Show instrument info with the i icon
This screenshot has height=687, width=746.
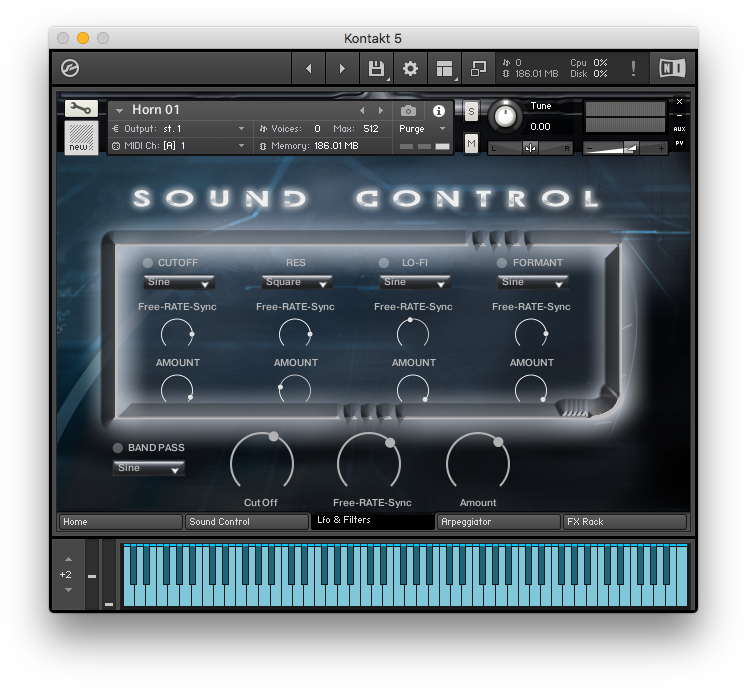click(438, 110)
